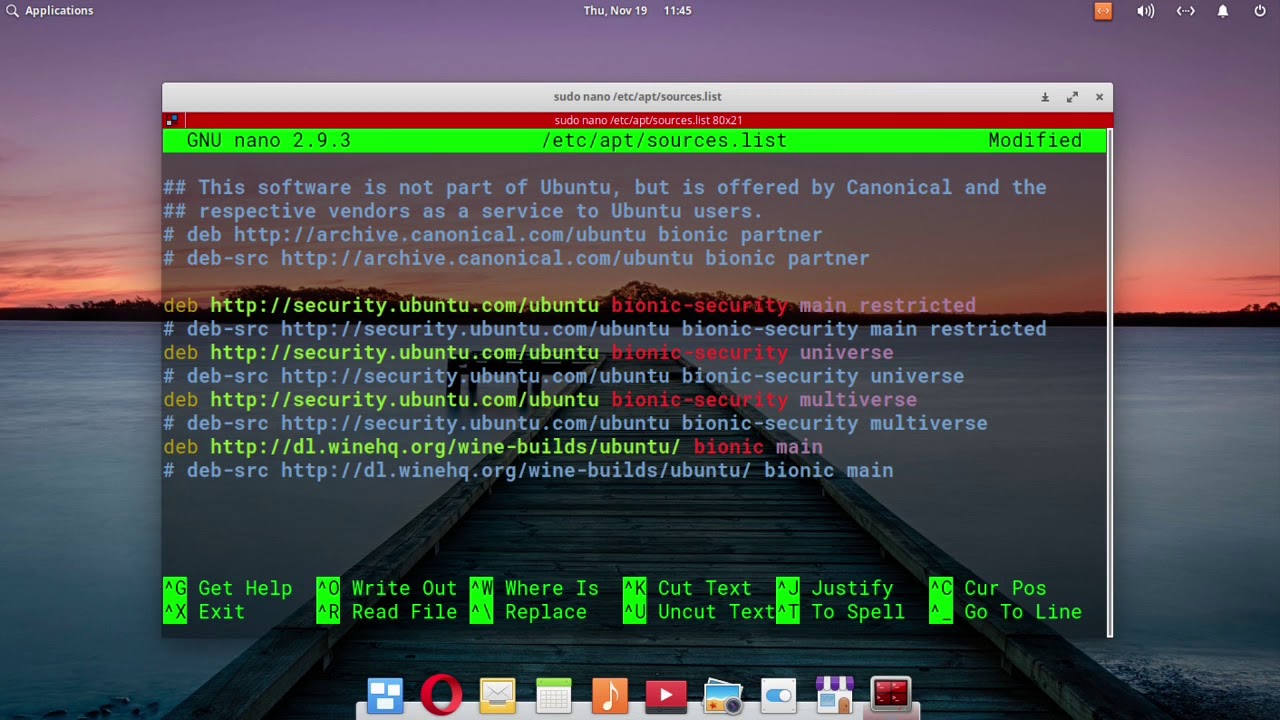Click 'GNU nano 2.9.3' header text

[269, 141]
